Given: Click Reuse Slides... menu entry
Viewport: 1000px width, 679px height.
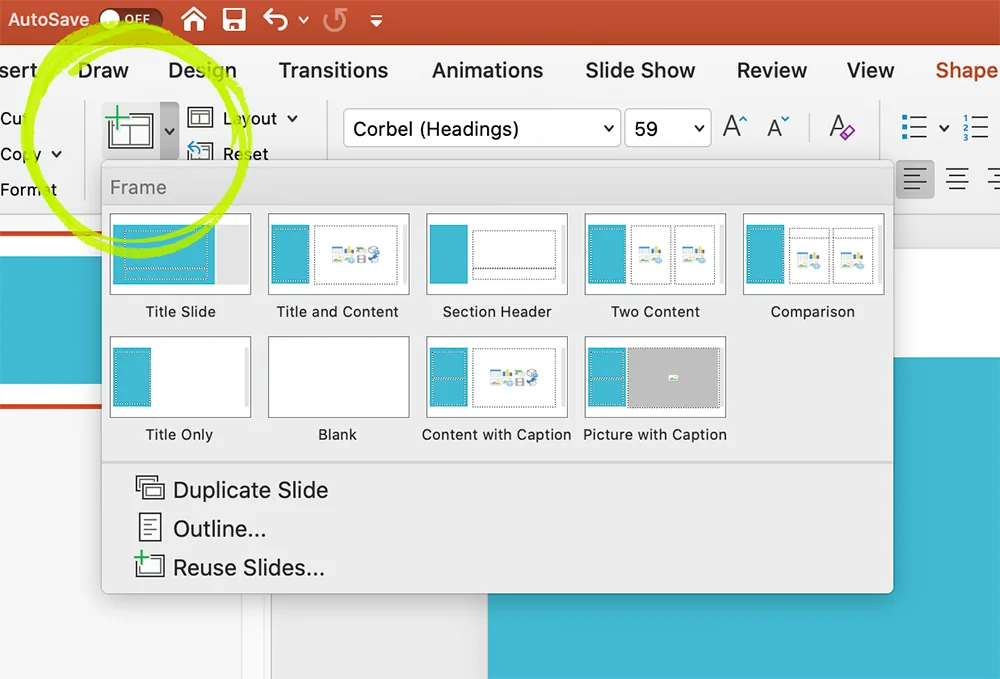Looking at the screenshot, I should tap(230, 567).
